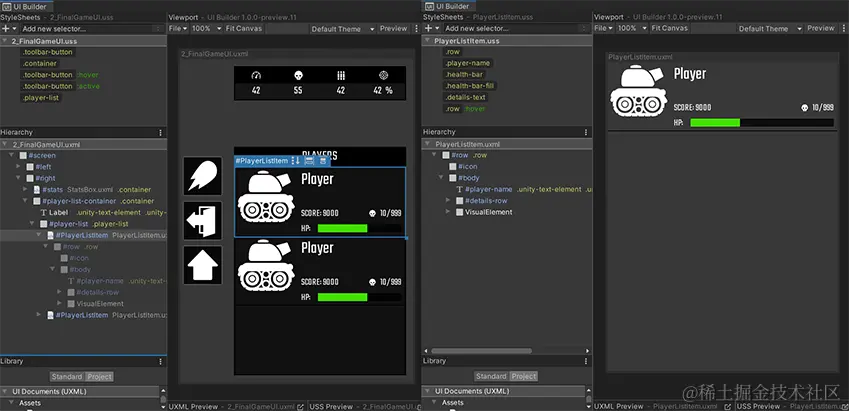Click the justify icon at end of #PlayerListItem header

coord(323,161)
